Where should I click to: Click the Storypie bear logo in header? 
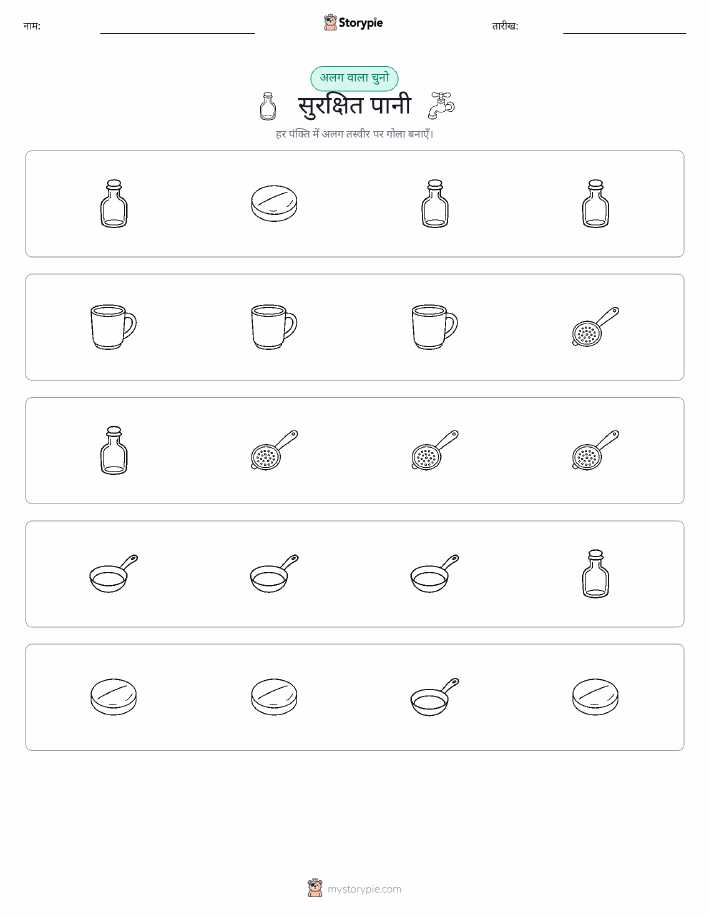pyautogui.click(x=330, y=23)
